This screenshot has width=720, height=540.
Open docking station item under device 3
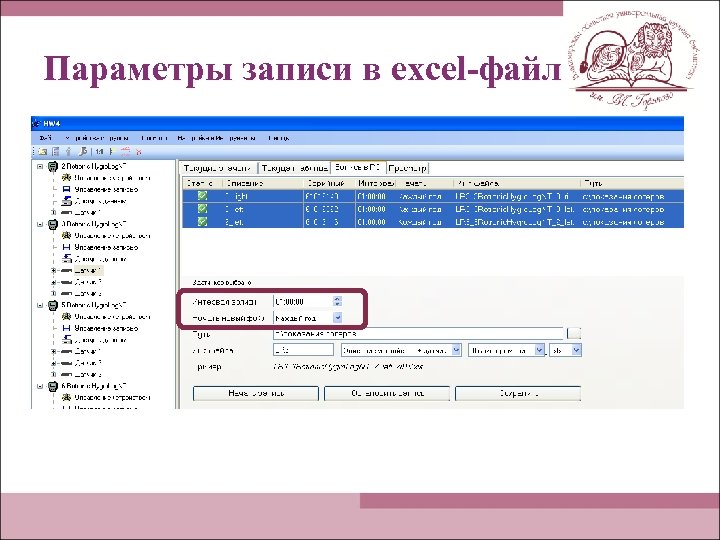(x=94, y=259)
